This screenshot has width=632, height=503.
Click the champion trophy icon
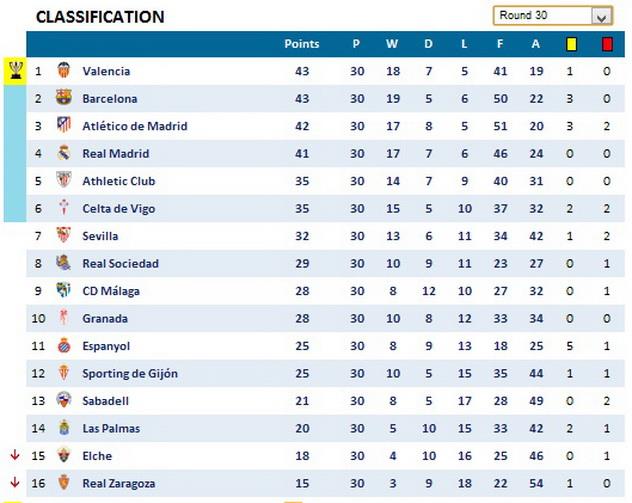(x=15, y=70)
